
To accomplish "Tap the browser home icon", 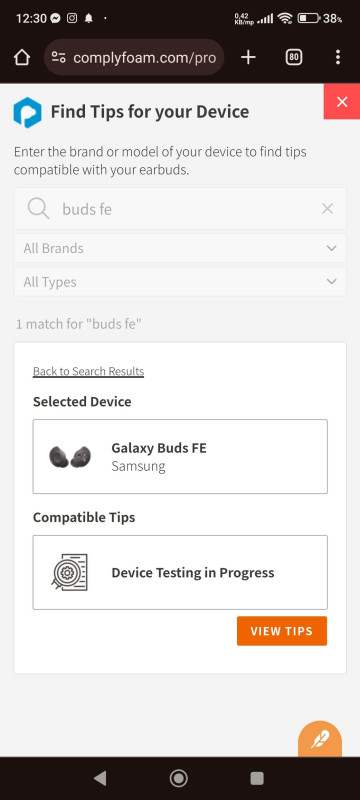I will pos(22,58).
